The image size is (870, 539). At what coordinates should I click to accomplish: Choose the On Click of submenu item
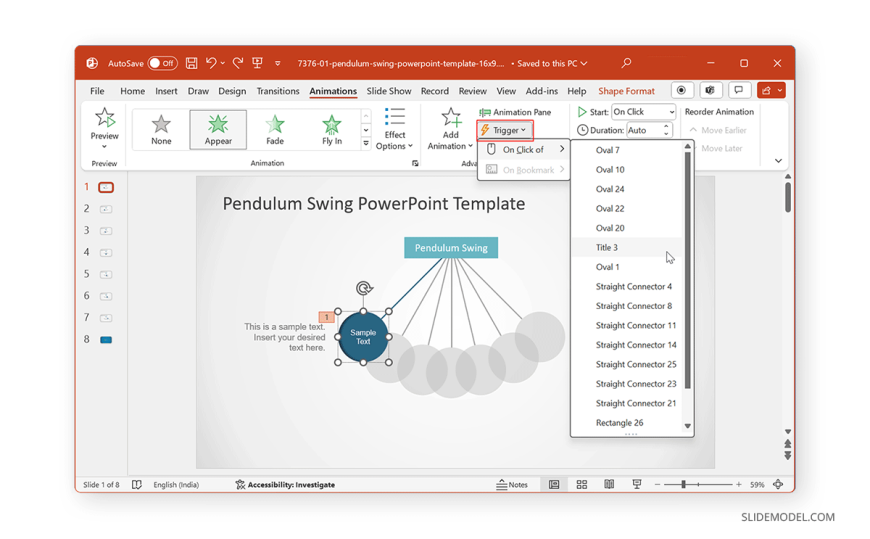tap(524, 149)
